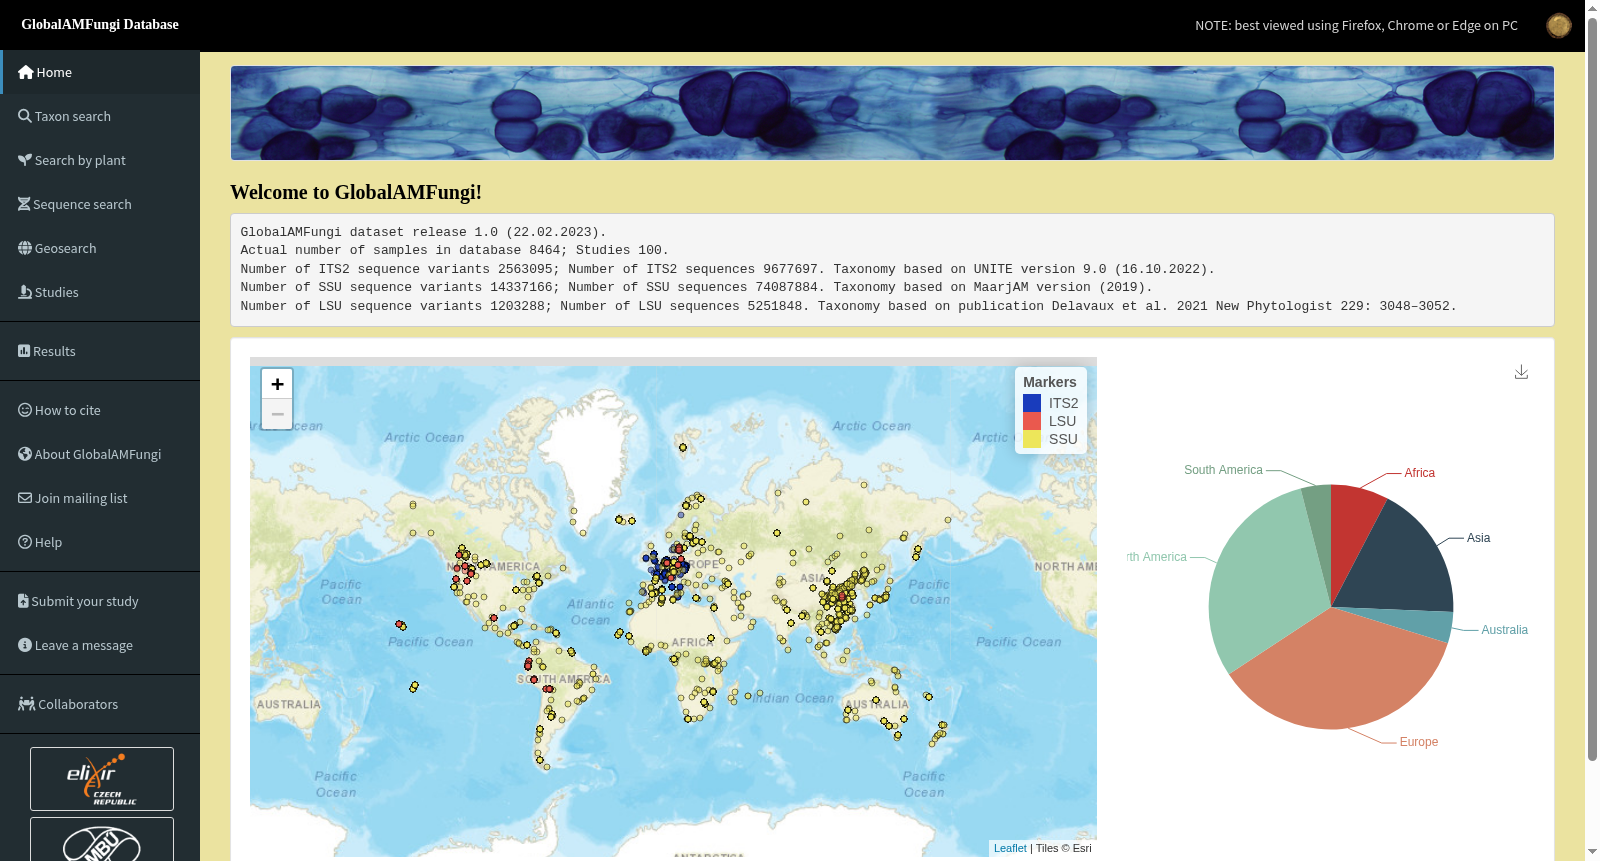Select Join mailing list
The width and height of the screenshot is (1600, 861).
(100, 498)
